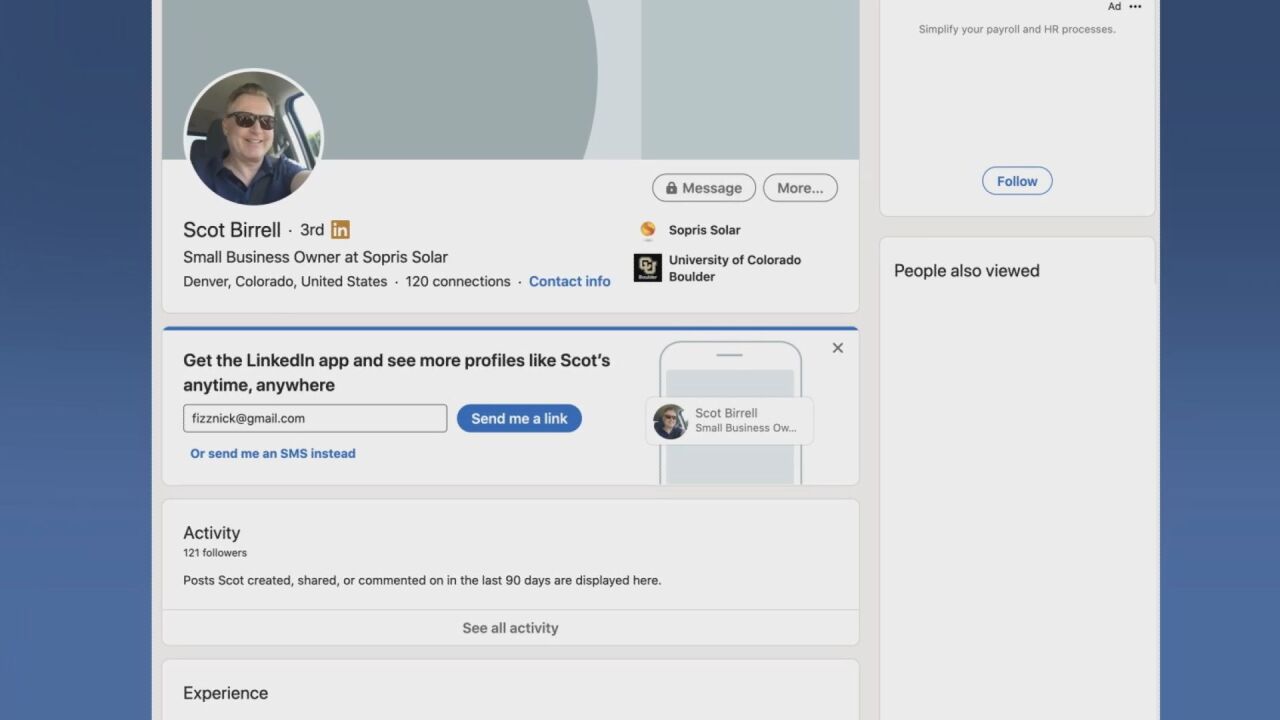The height and width of the screenshot is (720, 1280).
Task: Click the People also viewed heading
Action: pos(967,271)
